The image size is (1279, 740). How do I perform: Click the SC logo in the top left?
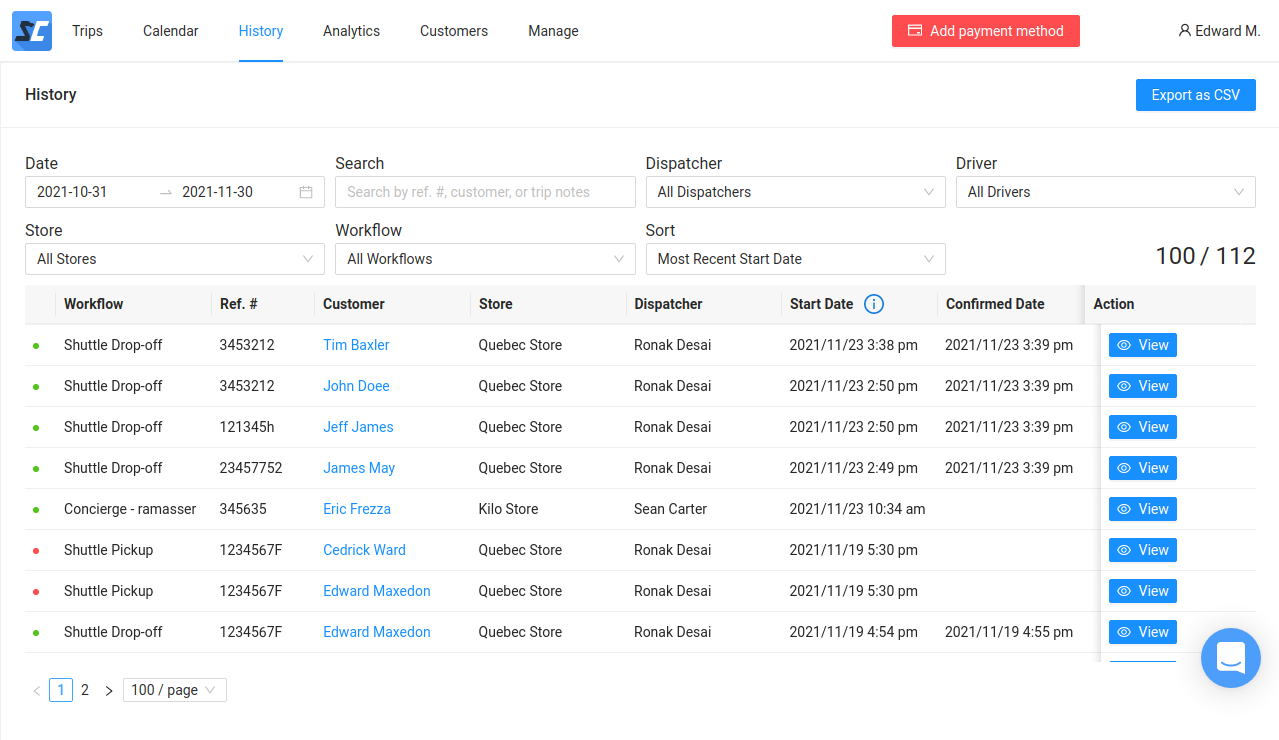pyautogui.click(x=31, y=31)
